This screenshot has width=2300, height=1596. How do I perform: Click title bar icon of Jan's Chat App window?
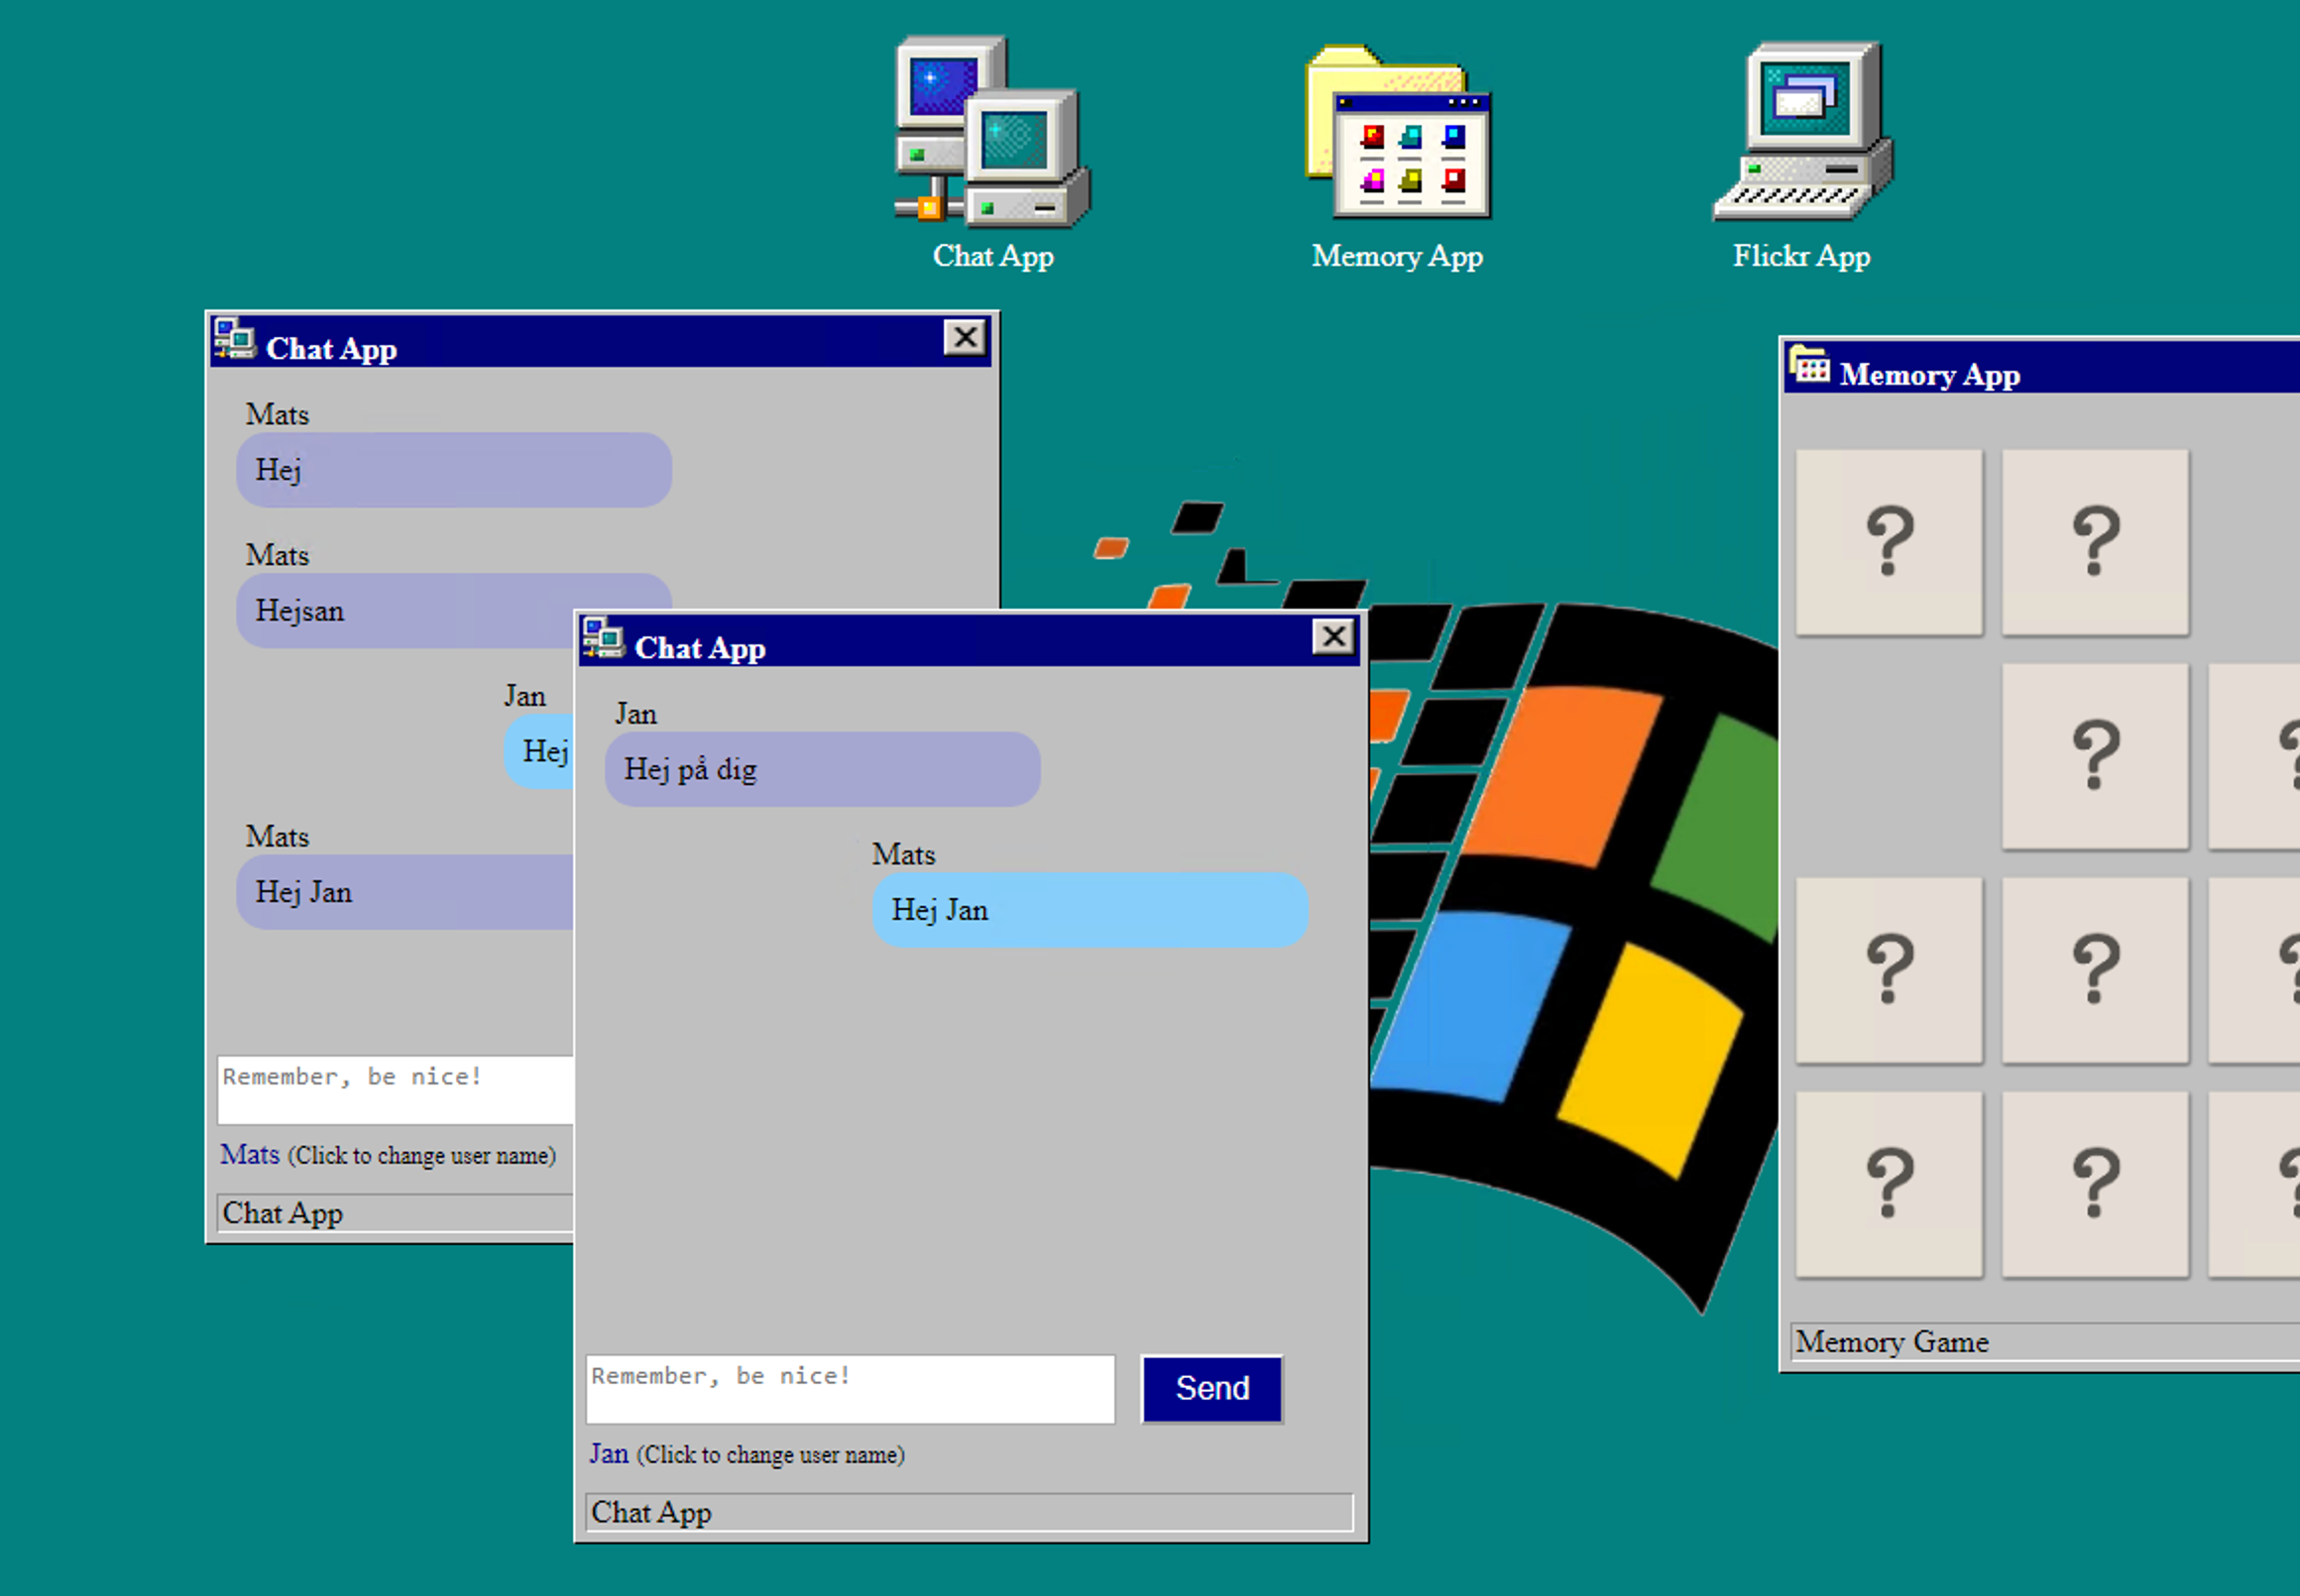[x=603, y=638]
